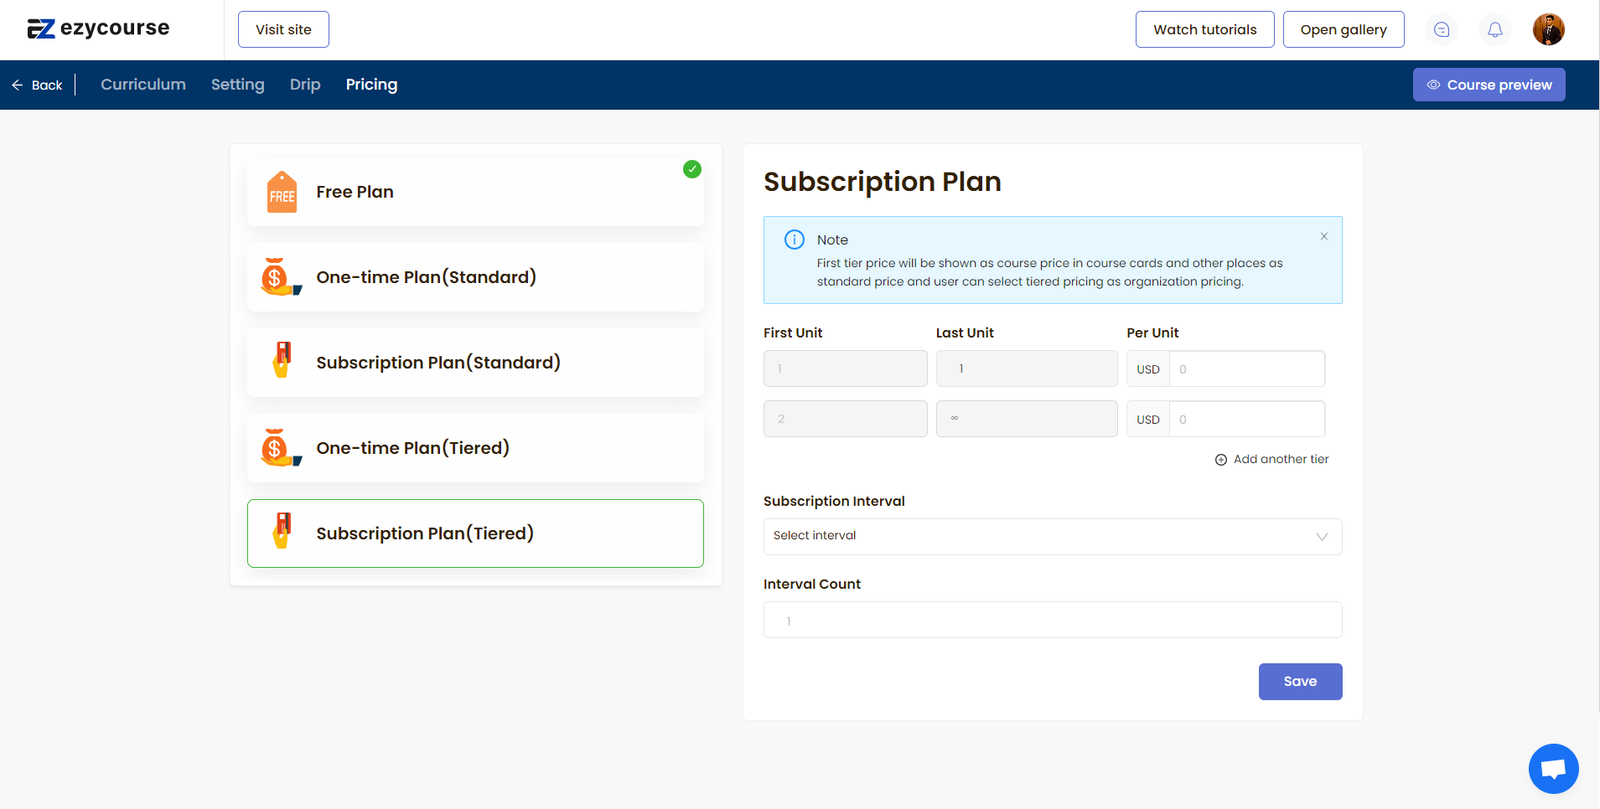Choose the Subscription Plan(Standard) option
Screen dimensions: 1600x809
475,363
